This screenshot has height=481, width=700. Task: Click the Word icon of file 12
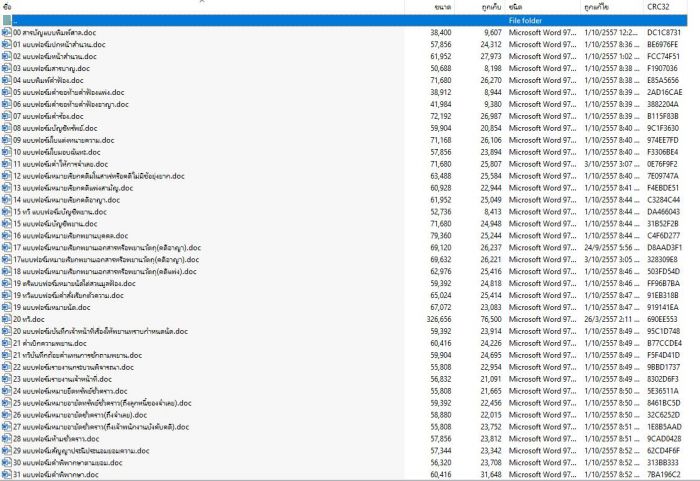coord(7,176)
